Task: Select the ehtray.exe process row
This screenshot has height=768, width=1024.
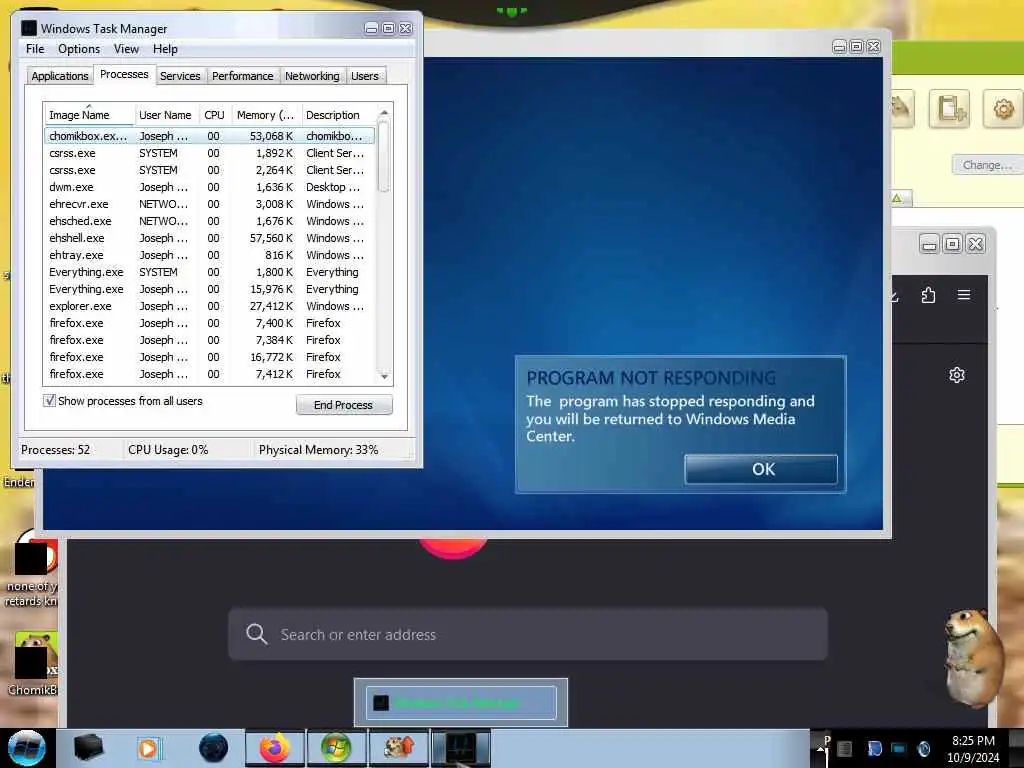Action: 210,255
